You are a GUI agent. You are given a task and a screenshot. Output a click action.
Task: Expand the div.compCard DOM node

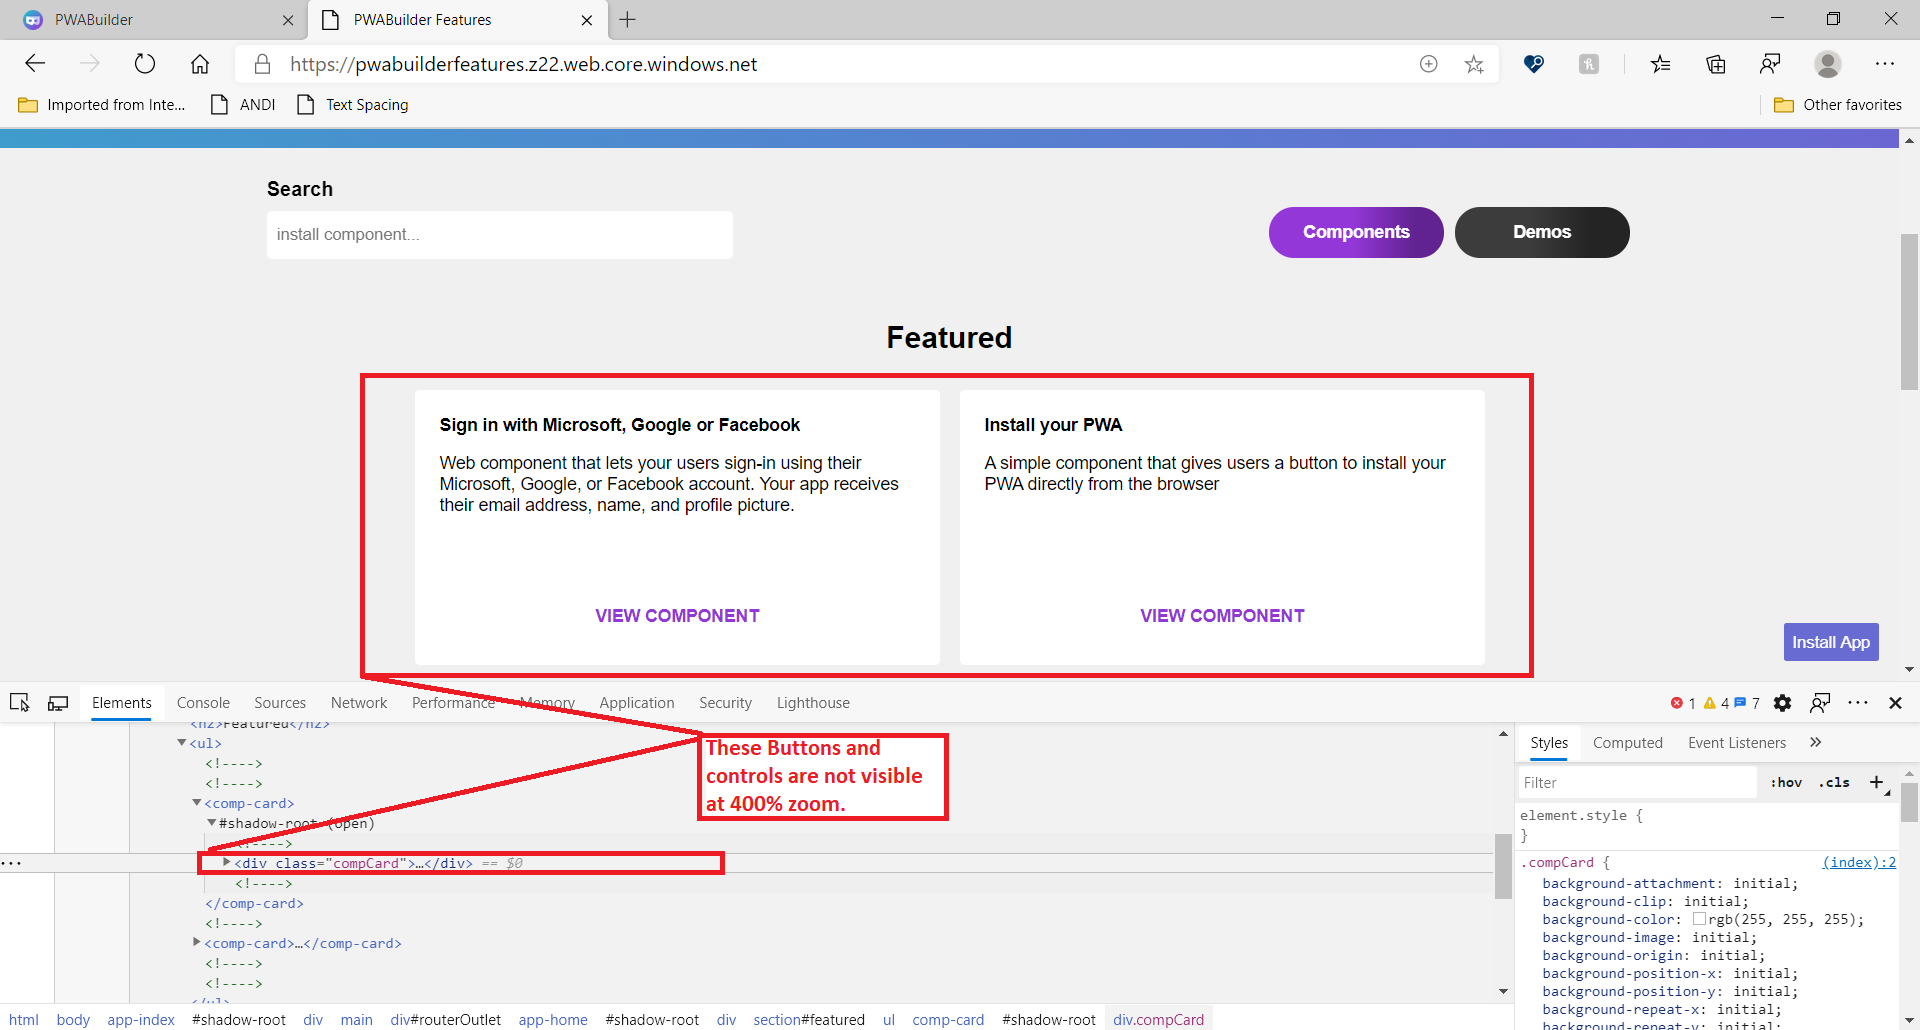point(226,863)
